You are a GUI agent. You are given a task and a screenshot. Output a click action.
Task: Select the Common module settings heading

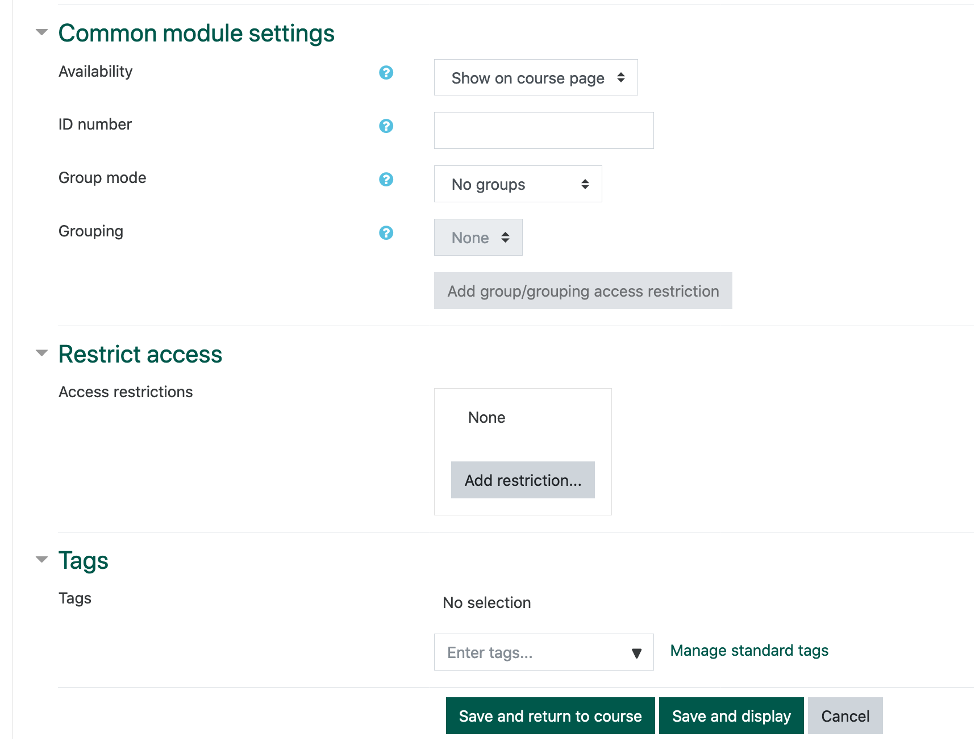(196, 32)
